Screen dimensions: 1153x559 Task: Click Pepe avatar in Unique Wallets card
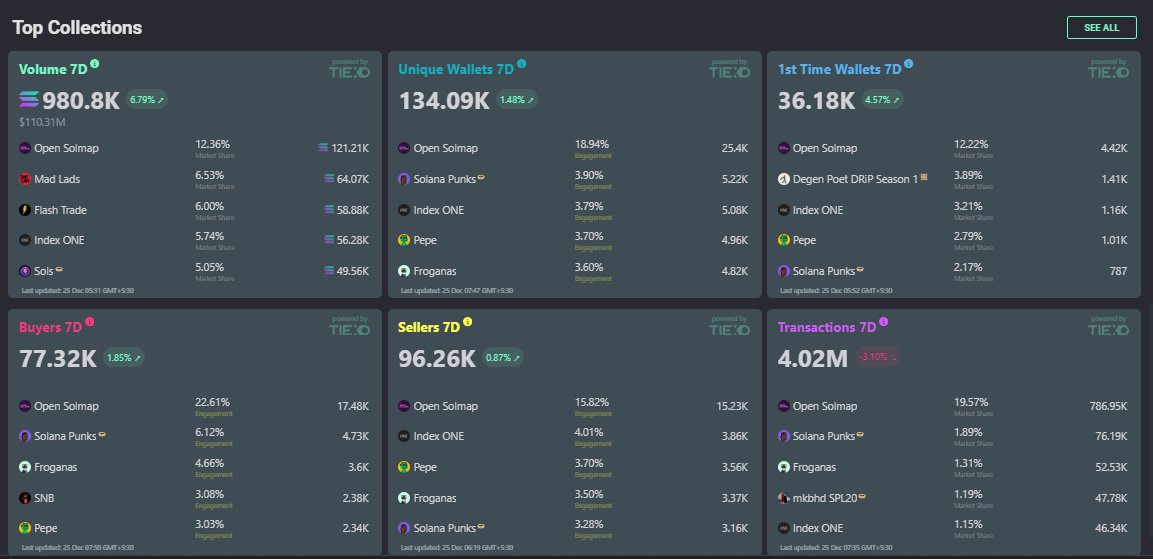click(404, 240)
